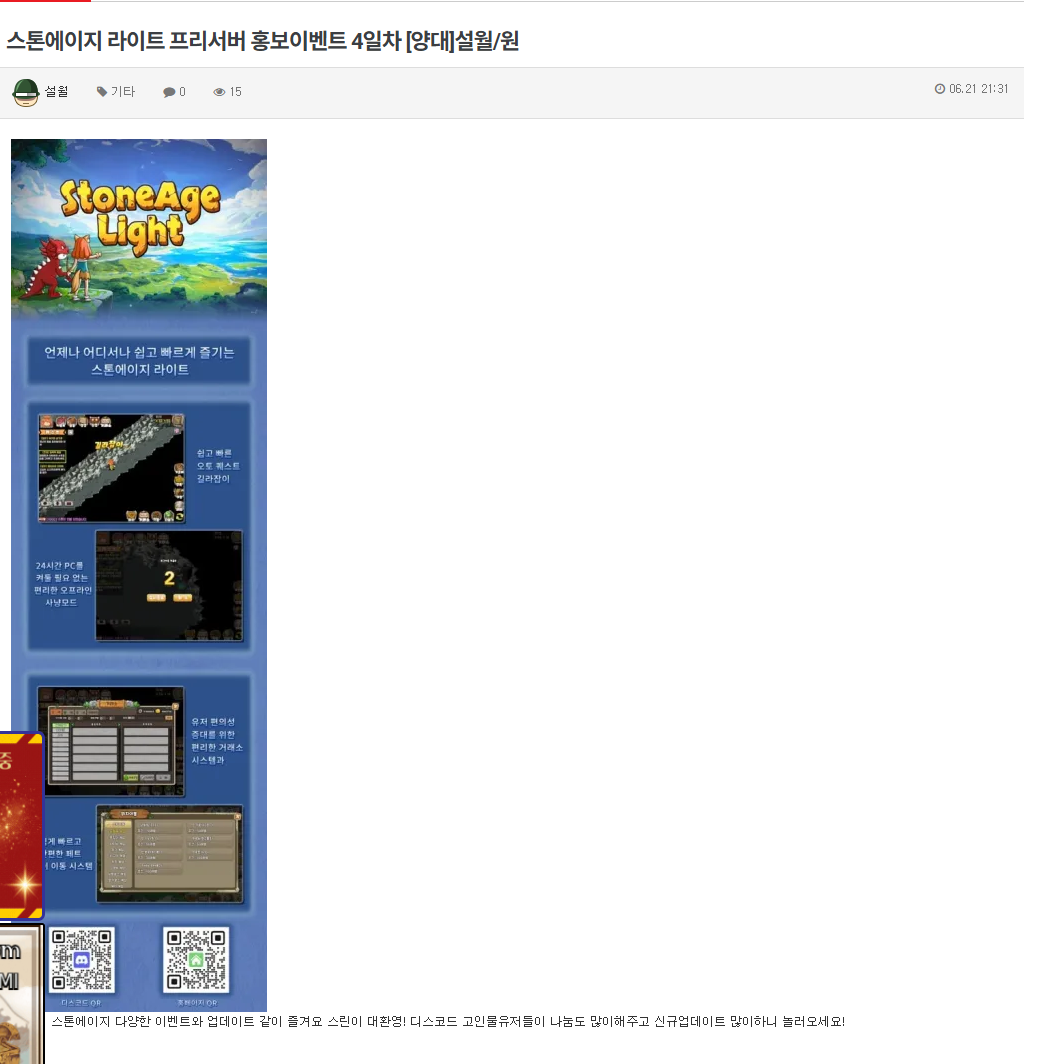Click the view count 15
Image resolution: width=1040 pixels, height=1064 pixels.
click(x=235, y=92)
